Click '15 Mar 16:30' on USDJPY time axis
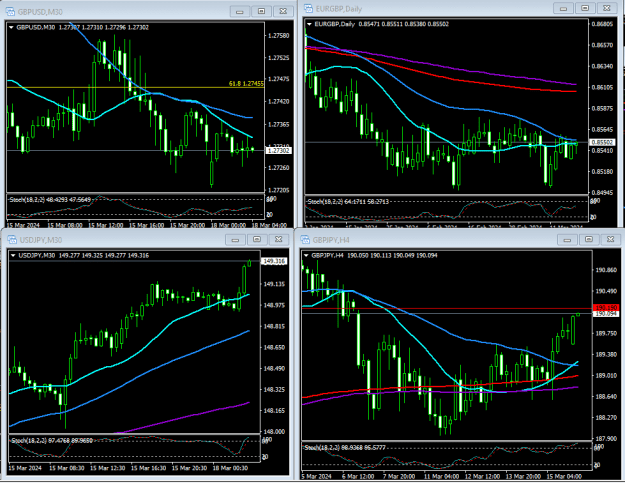Image resolution: width=625 pixels, height=483 pixels. [x=148, y=468]
